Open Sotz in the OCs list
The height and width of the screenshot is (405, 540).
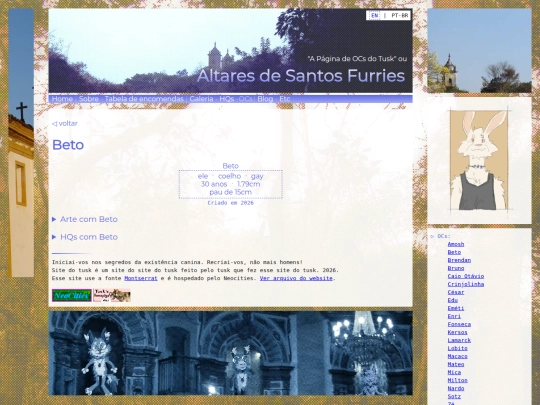coord(454,396)
